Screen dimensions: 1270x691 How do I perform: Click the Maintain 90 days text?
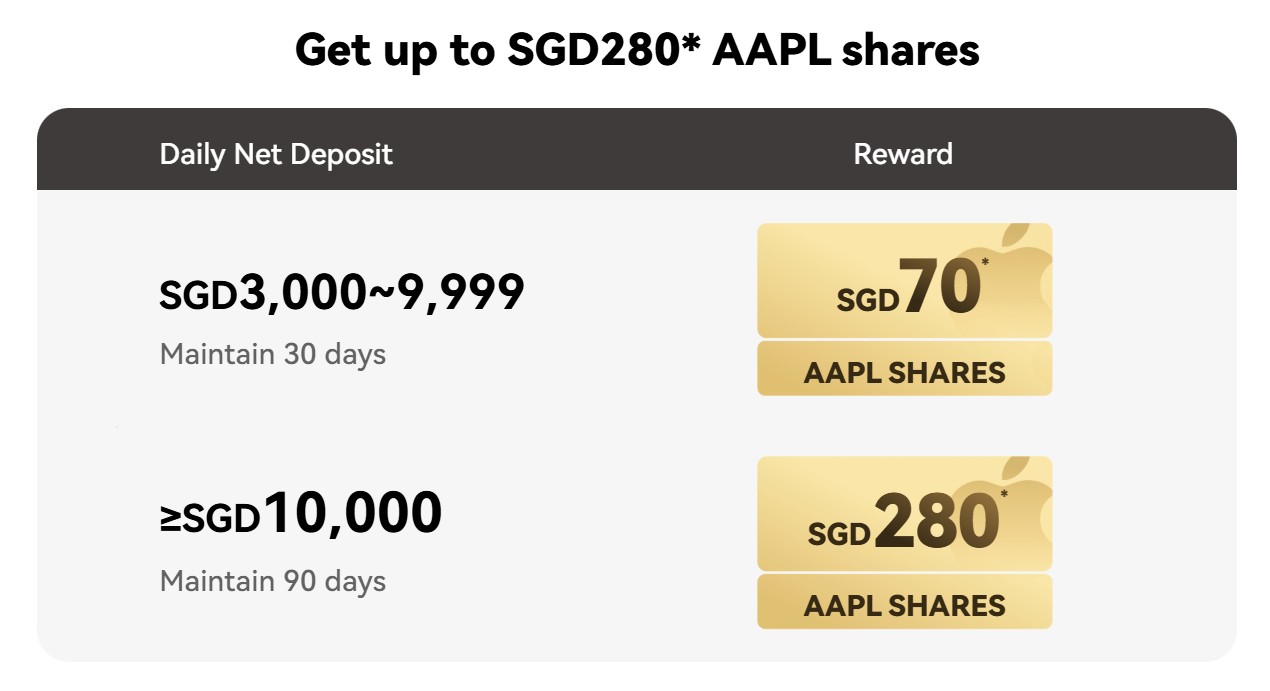(x=272, y=581)
